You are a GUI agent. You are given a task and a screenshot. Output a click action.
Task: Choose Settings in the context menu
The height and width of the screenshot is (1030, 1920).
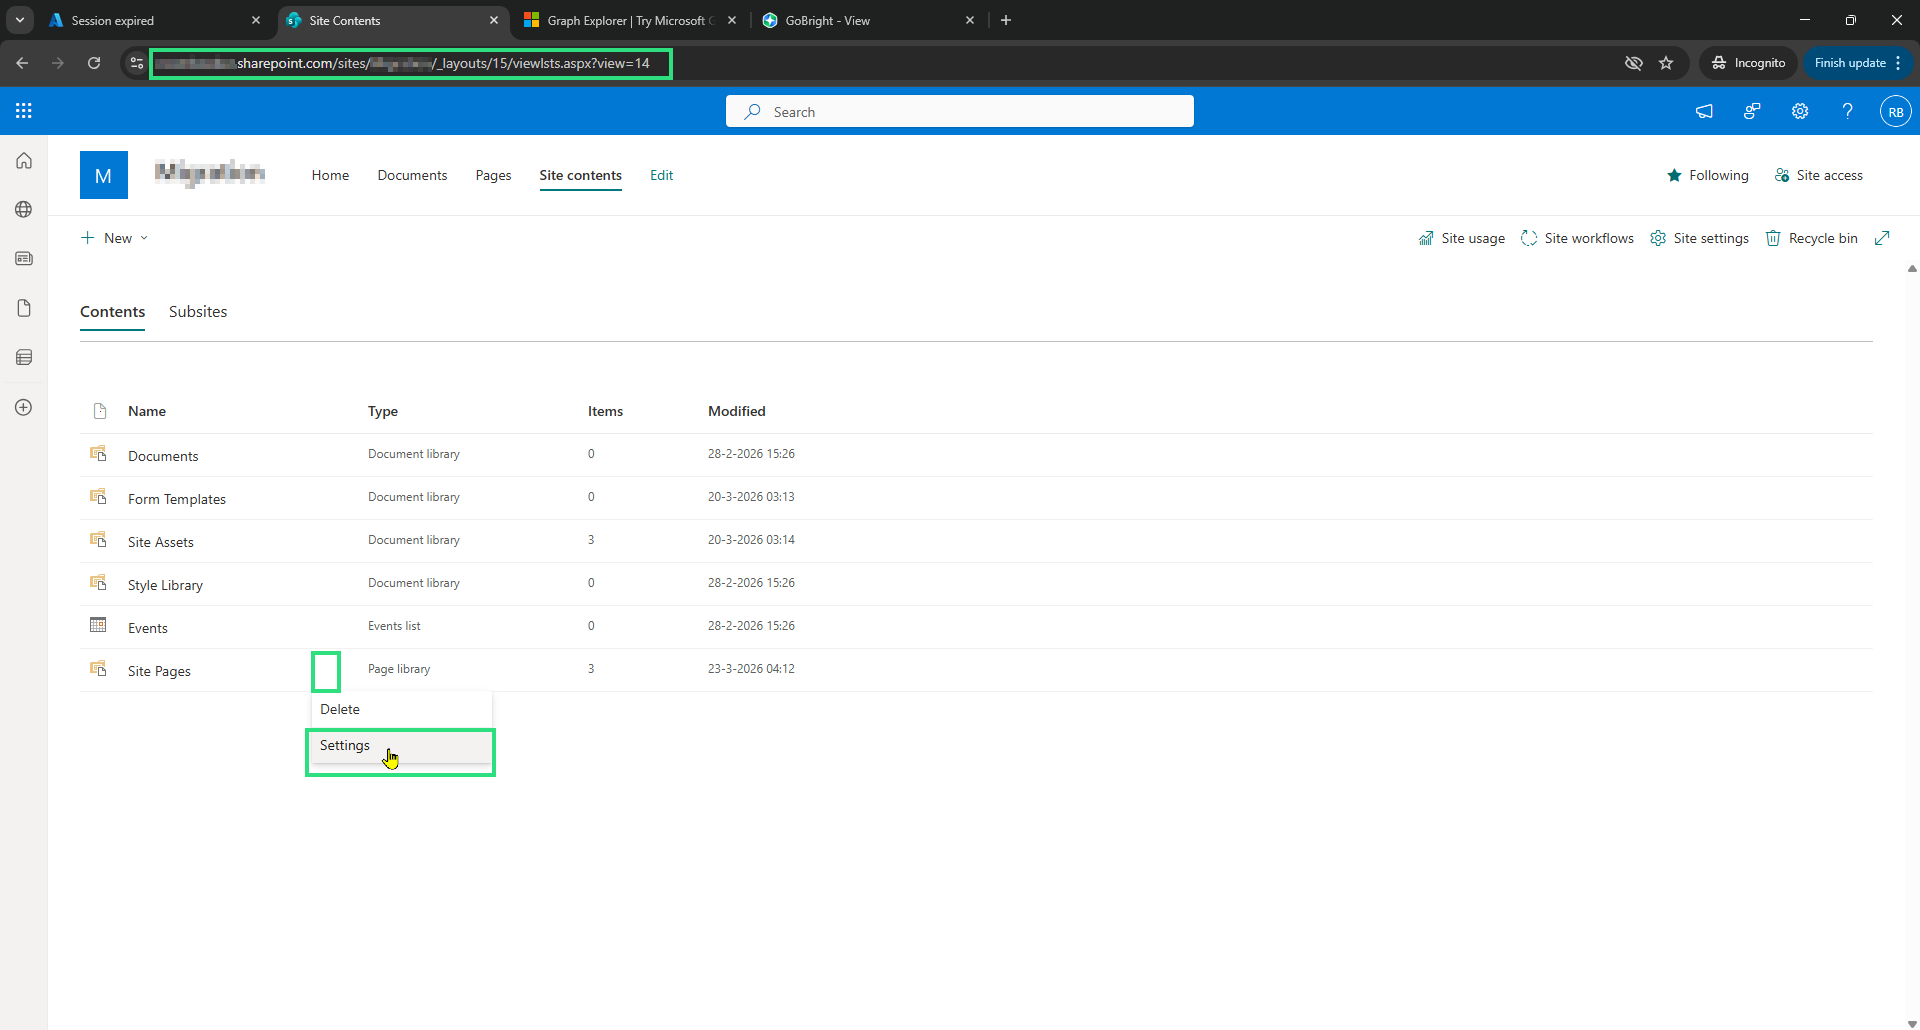345,746
